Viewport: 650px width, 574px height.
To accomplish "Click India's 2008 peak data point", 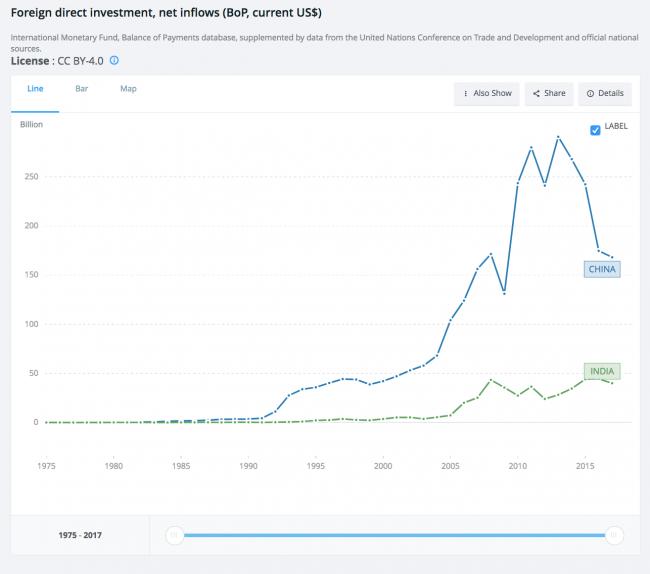I will (490, 380).
